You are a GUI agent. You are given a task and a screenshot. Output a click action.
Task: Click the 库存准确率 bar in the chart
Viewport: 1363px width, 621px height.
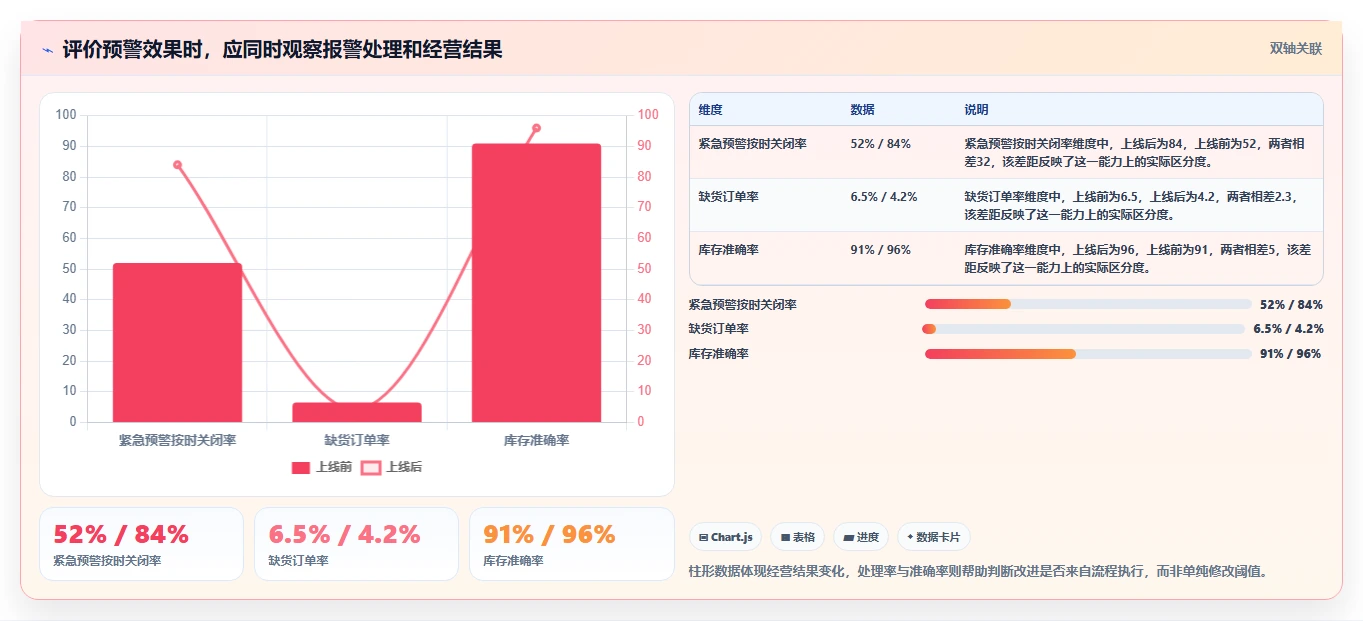(x=537, y=283)
